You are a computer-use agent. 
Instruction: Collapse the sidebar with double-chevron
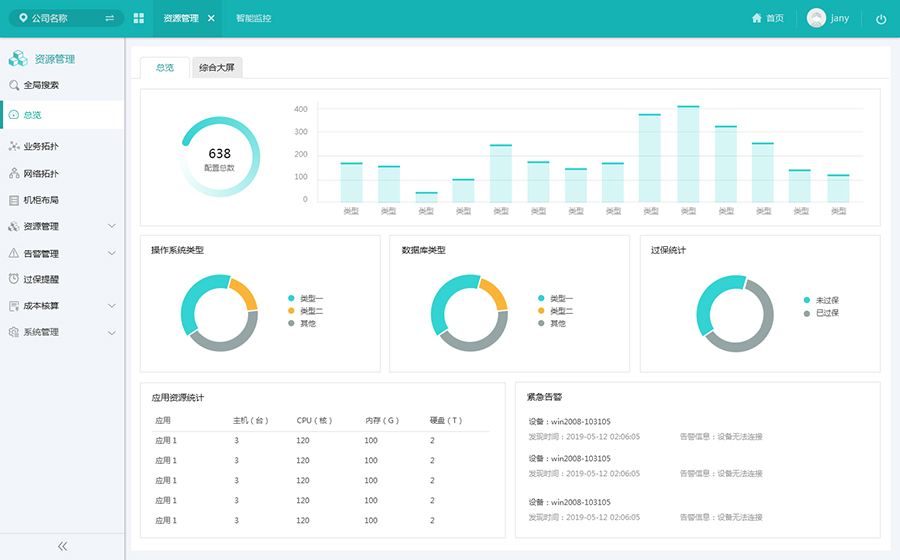(x=62, y=546)
